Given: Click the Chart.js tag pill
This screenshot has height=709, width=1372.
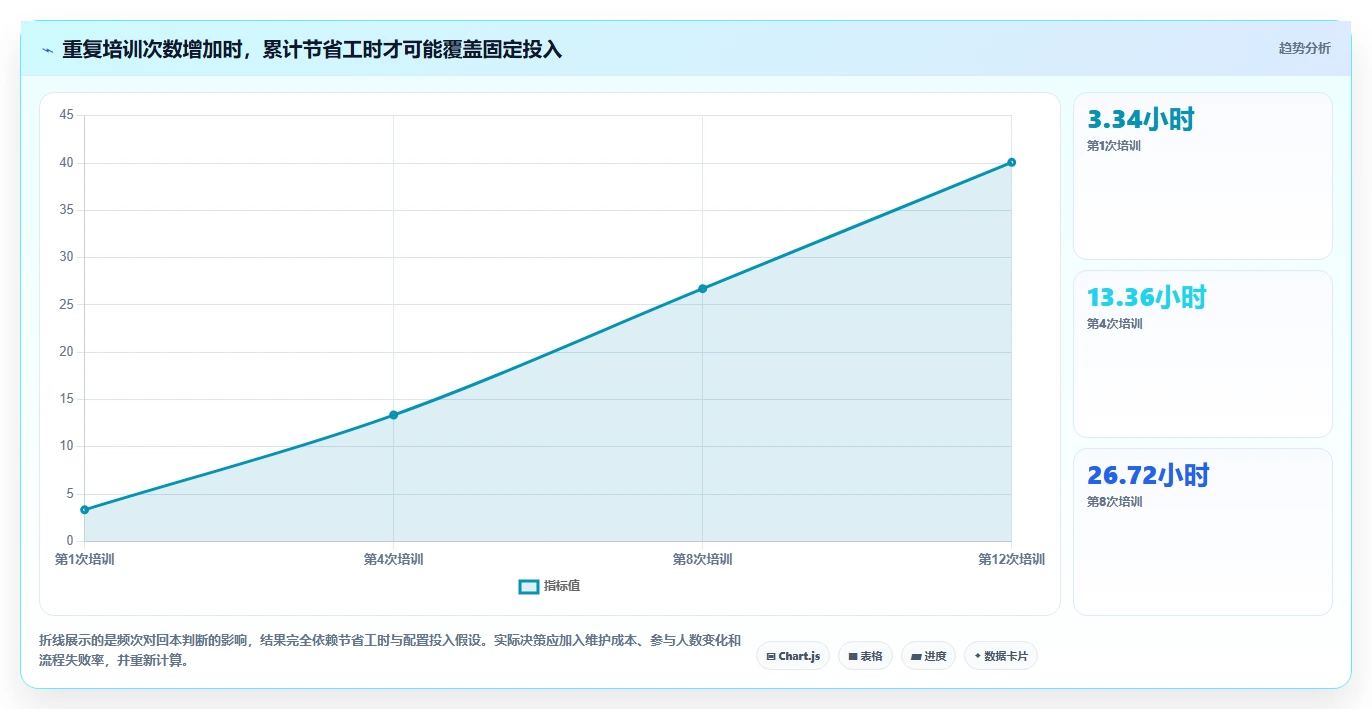Looking at the screenshot, I should point(793,656).
